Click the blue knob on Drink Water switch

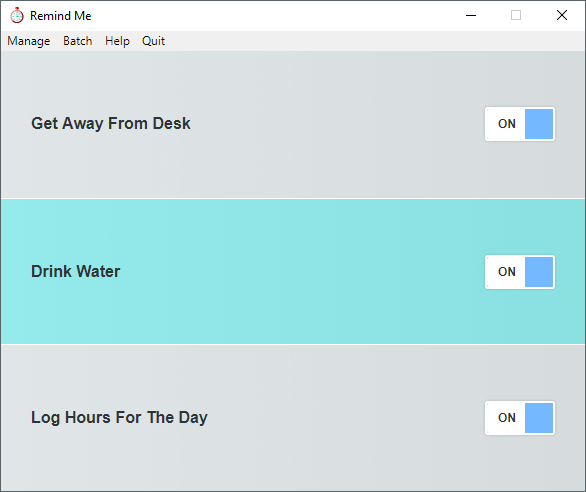click(x=539, y=272)
